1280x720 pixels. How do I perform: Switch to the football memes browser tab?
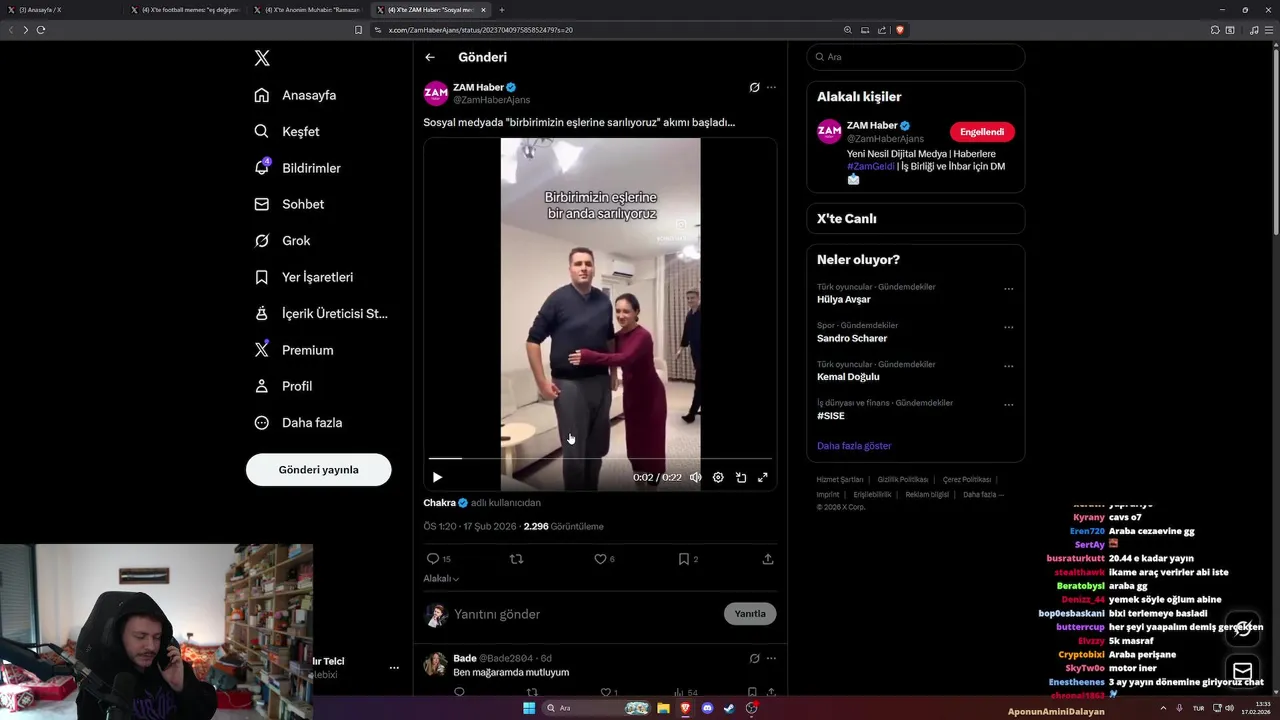click(185, 10)
